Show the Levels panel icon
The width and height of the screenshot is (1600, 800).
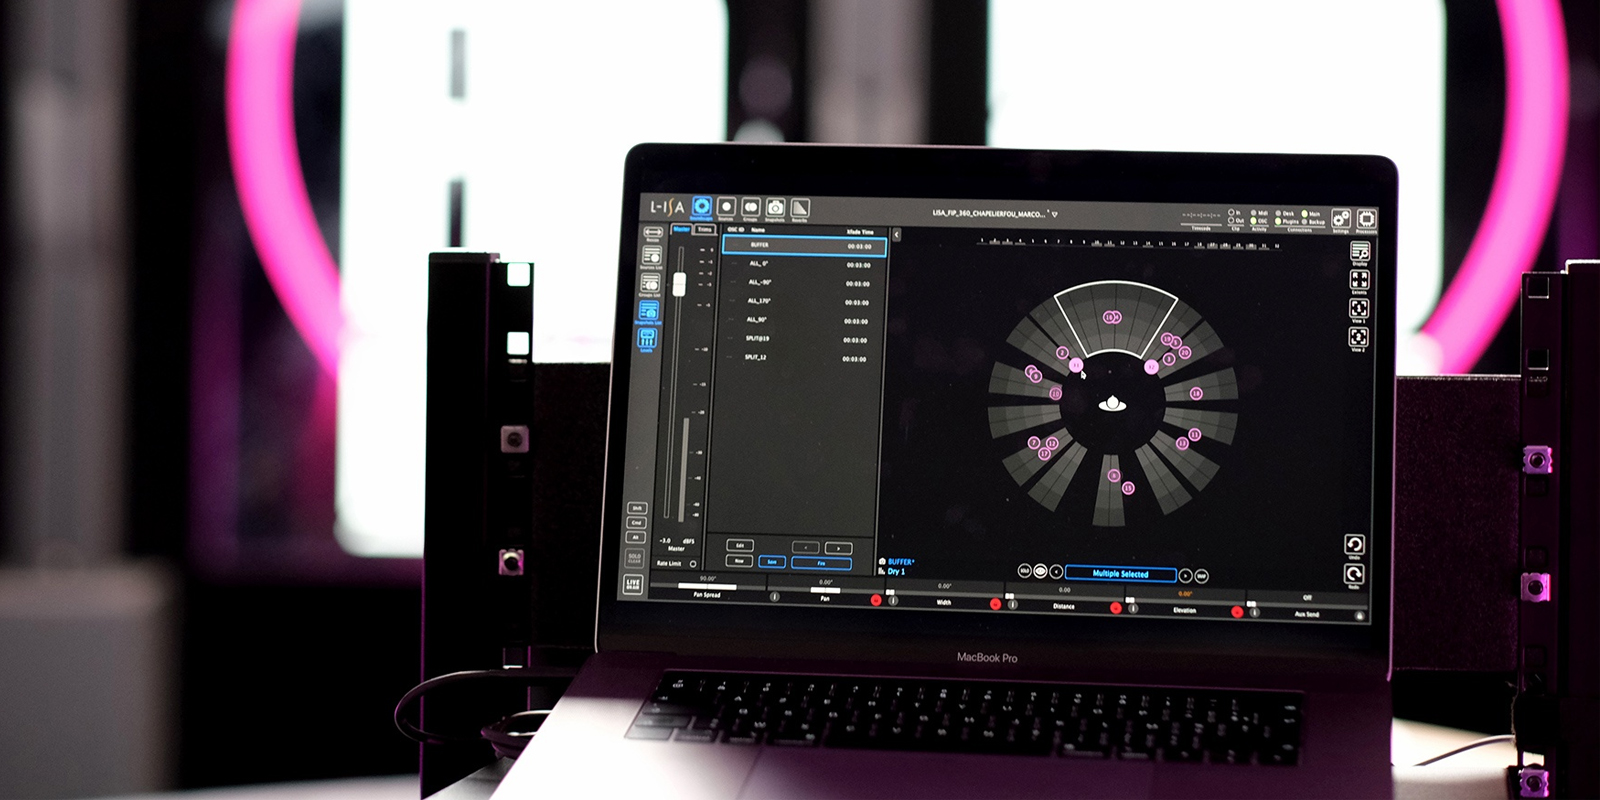click(x=647, y=338)
